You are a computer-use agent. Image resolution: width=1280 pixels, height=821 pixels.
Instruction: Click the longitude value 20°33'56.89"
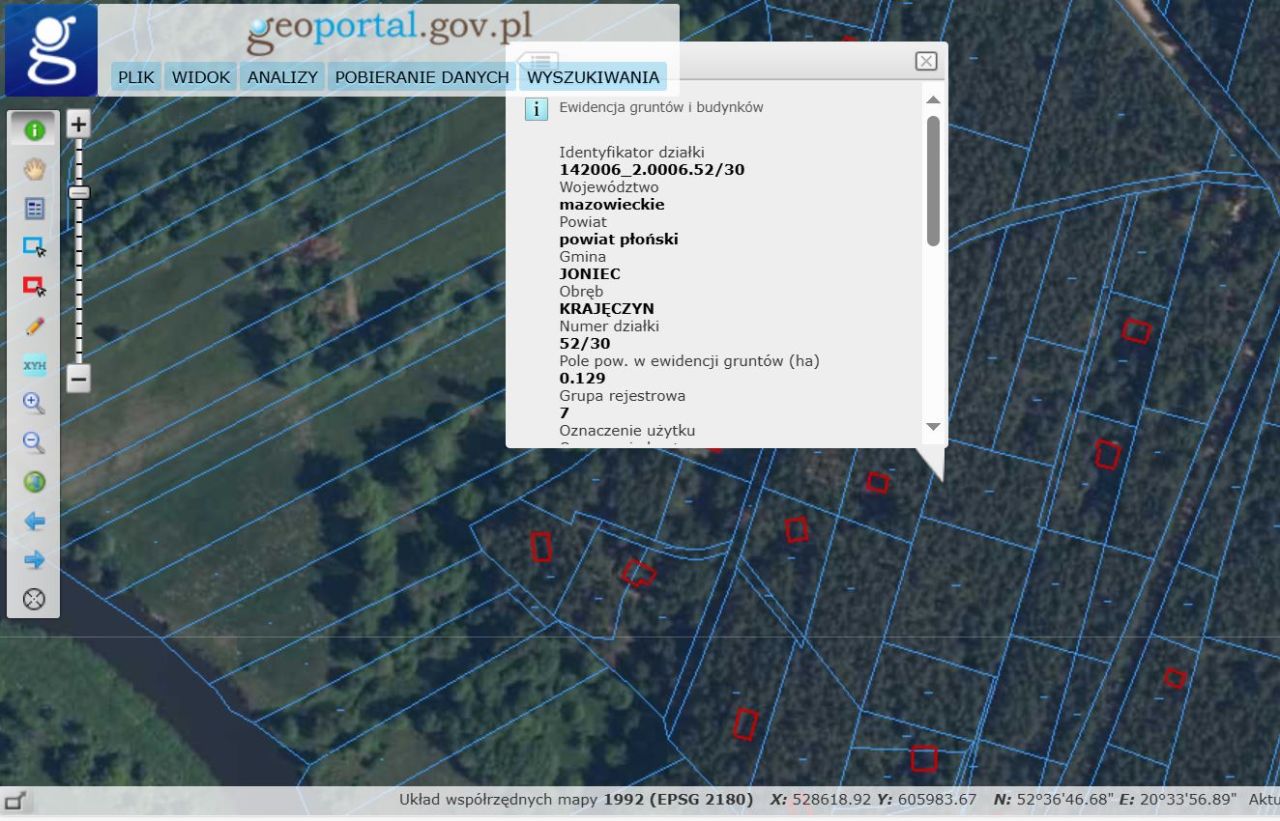1188,799
